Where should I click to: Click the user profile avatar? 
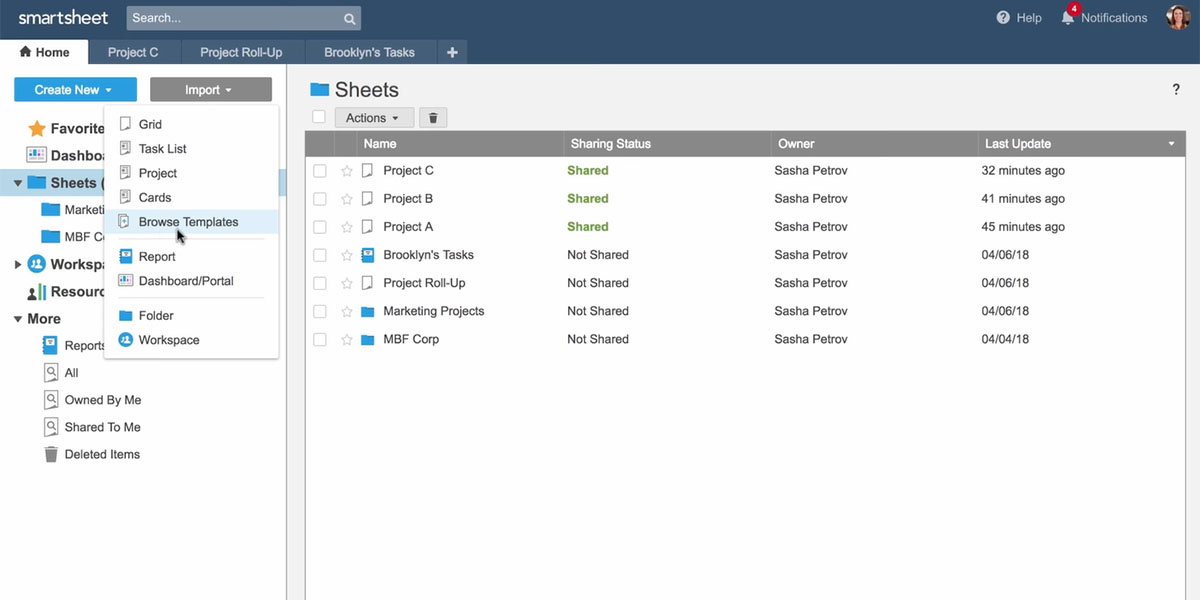pos(1177,18)
